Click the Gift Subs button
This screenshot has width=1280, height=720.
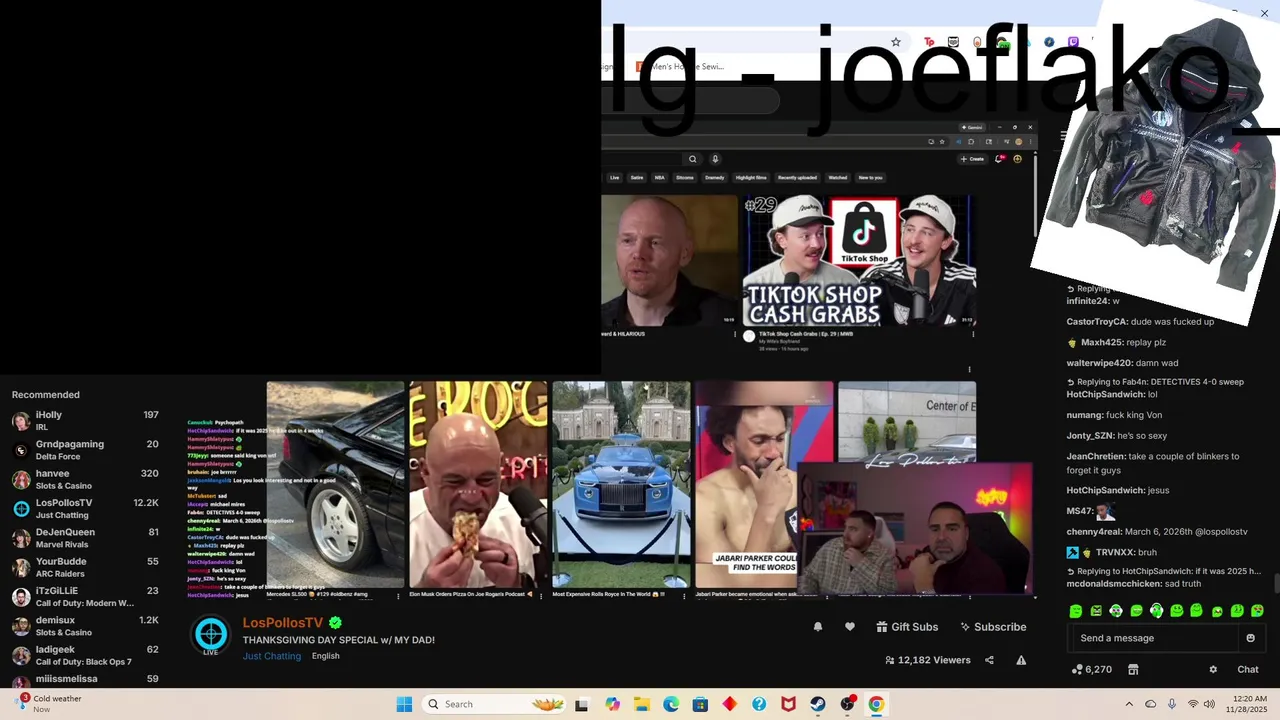(907, 627)
